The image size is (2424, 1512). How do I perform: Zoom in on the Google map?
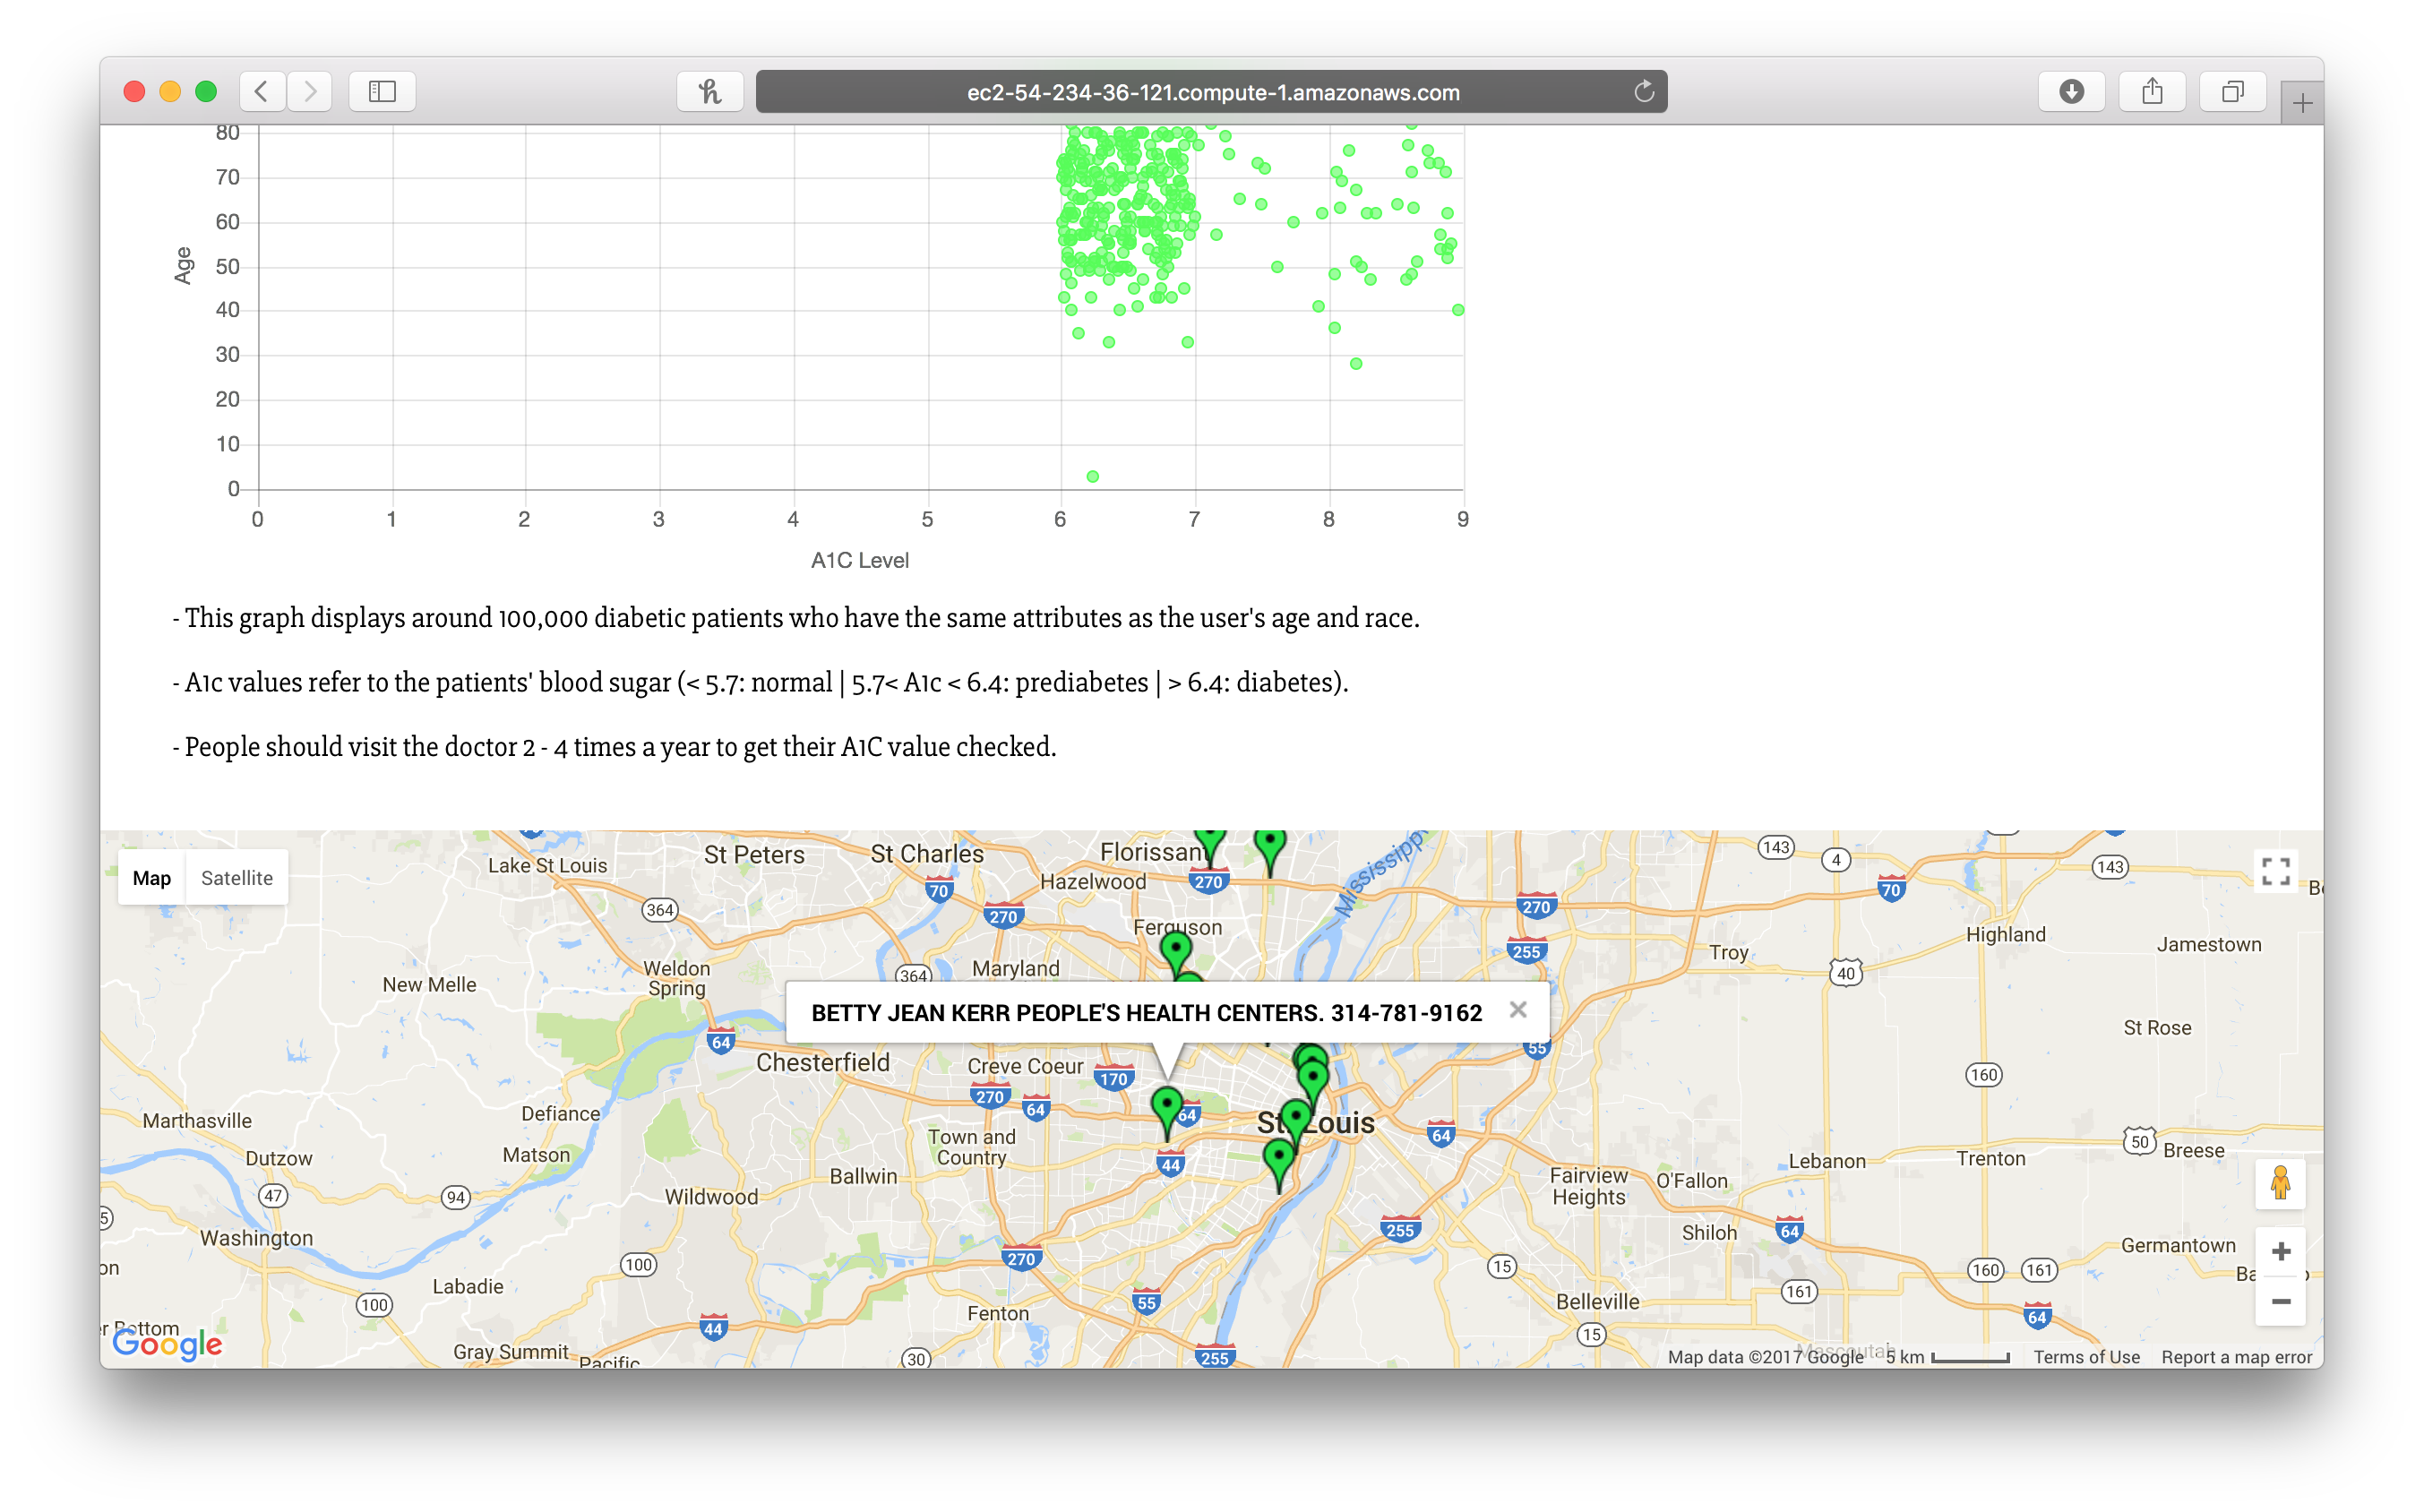click(x=2280, y=1252)
